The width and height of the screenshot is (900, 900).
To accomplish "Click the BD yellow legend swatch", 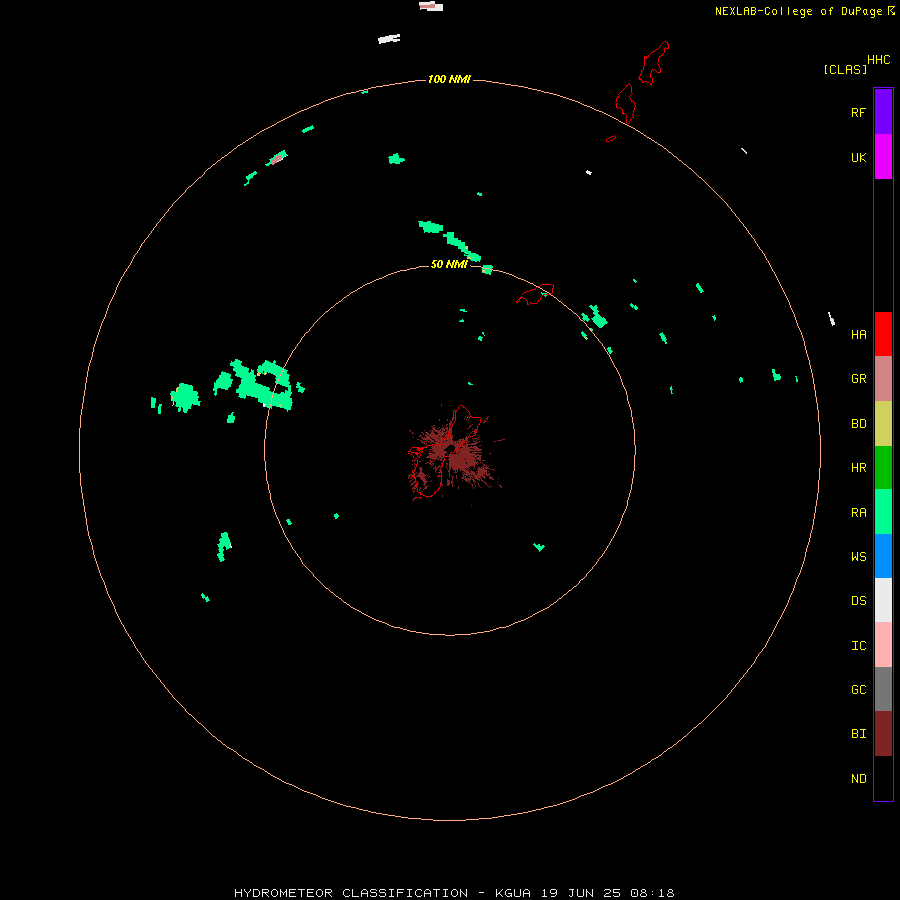I will [883, 423].
